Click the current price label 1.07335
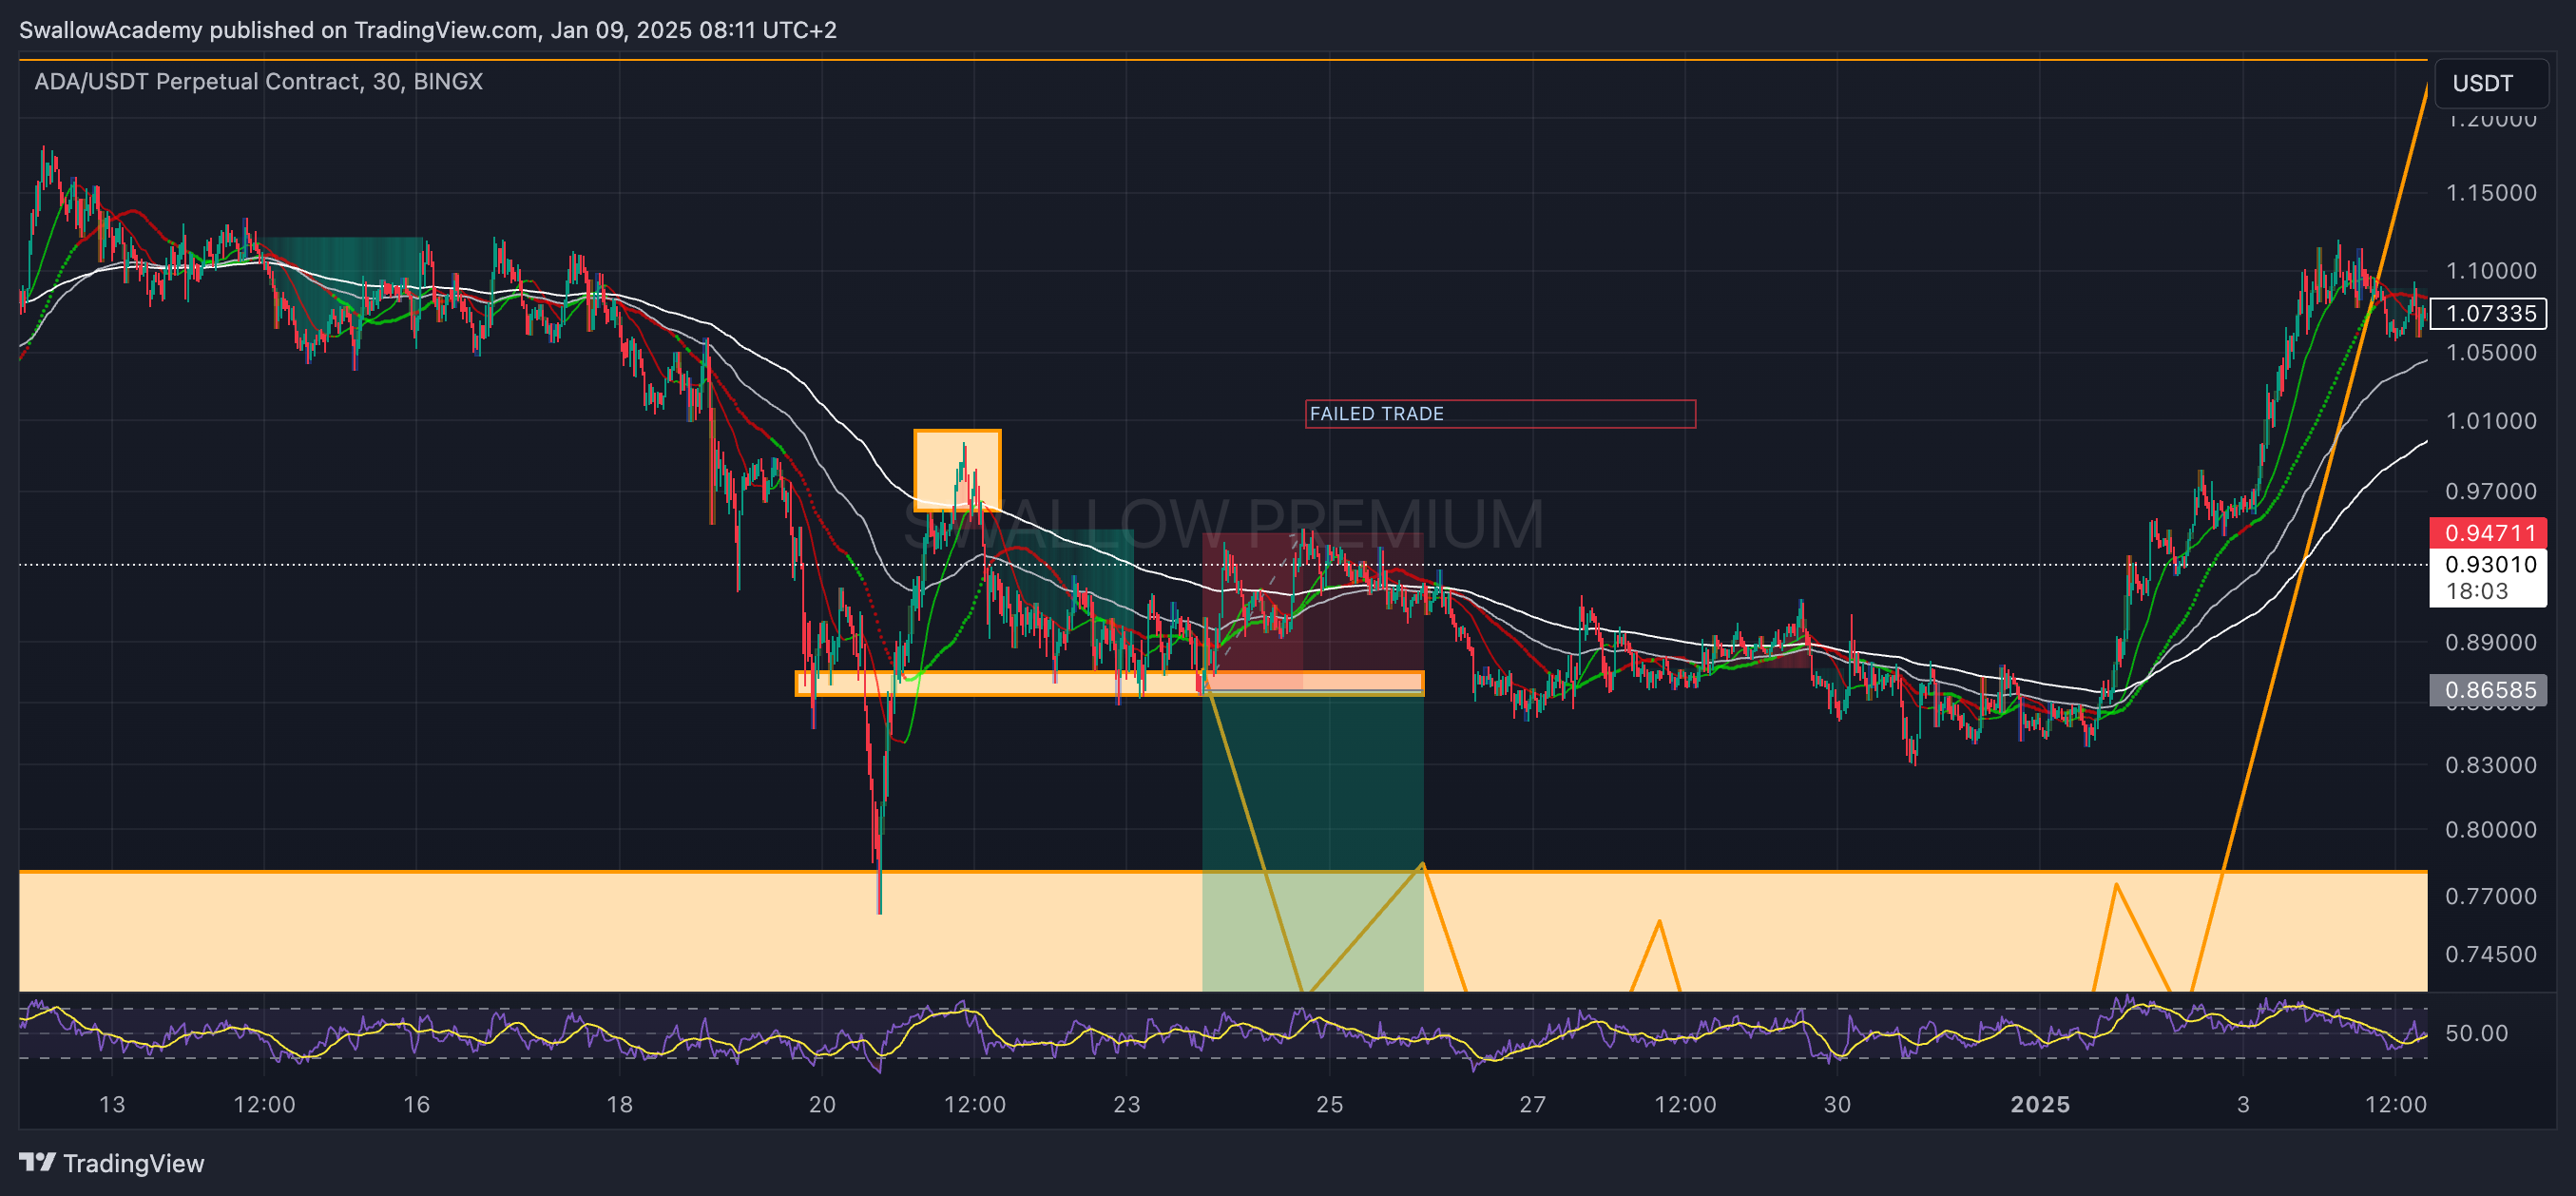2576x1196 pixels. pos(2489,313)
